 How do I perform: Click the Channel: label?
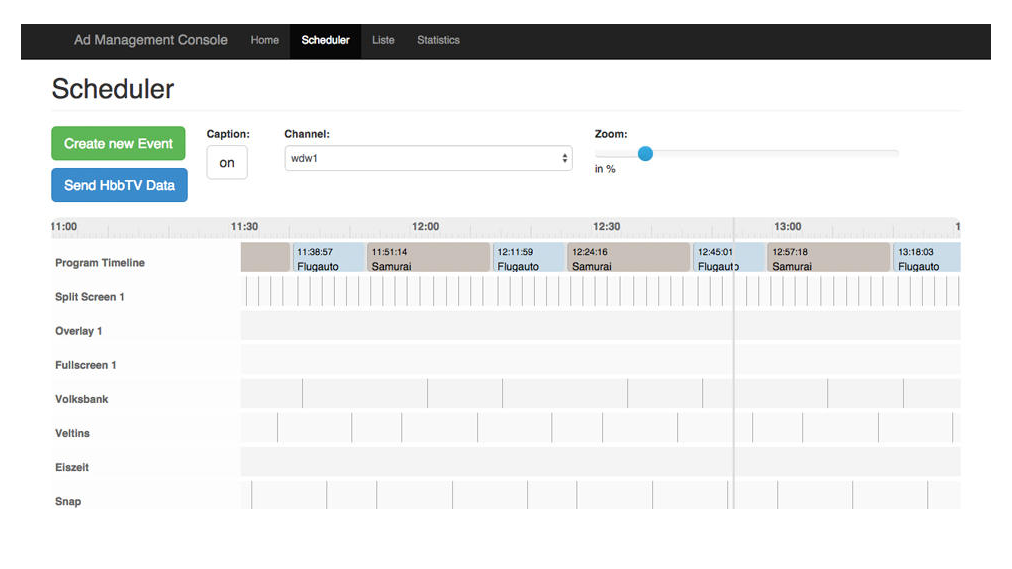coord(307,134)
